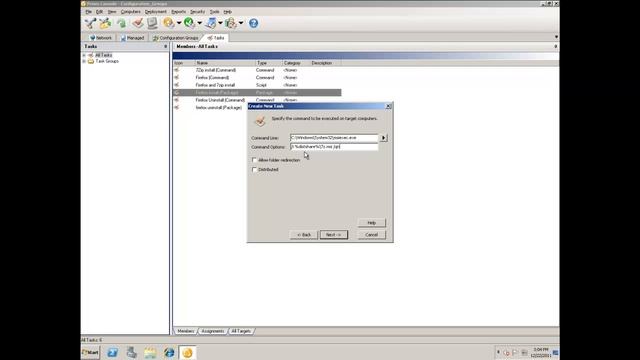Expand the All Tasks tree node
The width and height of the screenshot is (640, 360).
click(84, 55)
